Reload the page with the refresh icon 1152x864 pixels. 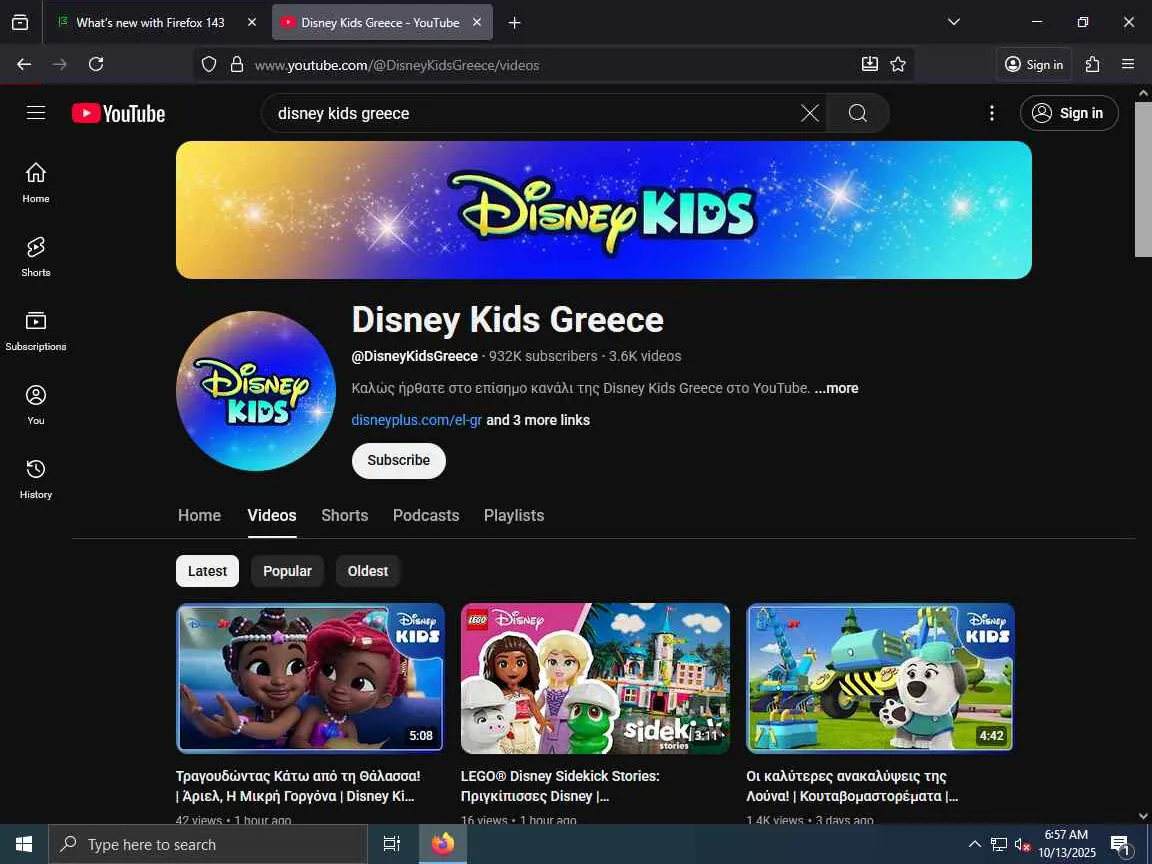96,65
